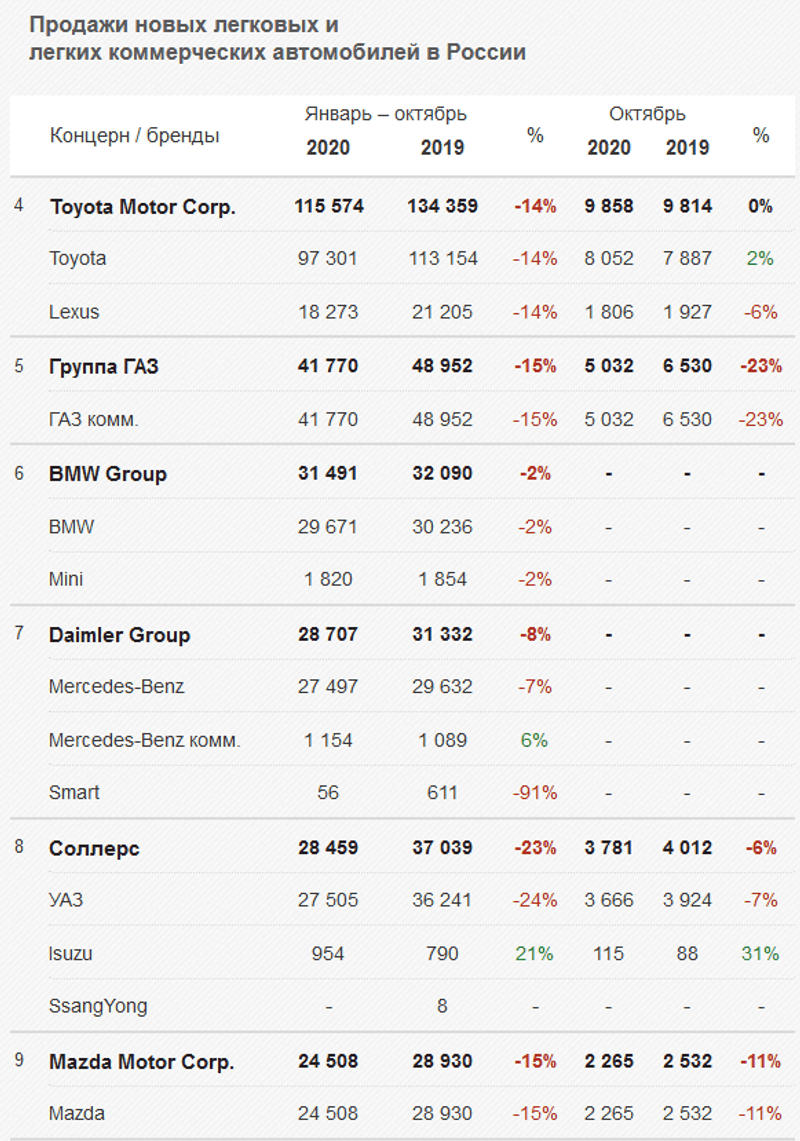Click the Smart -91% change value
Image resolution: width=800 pixels, height=1141 pixels.
tap(535, 793)
